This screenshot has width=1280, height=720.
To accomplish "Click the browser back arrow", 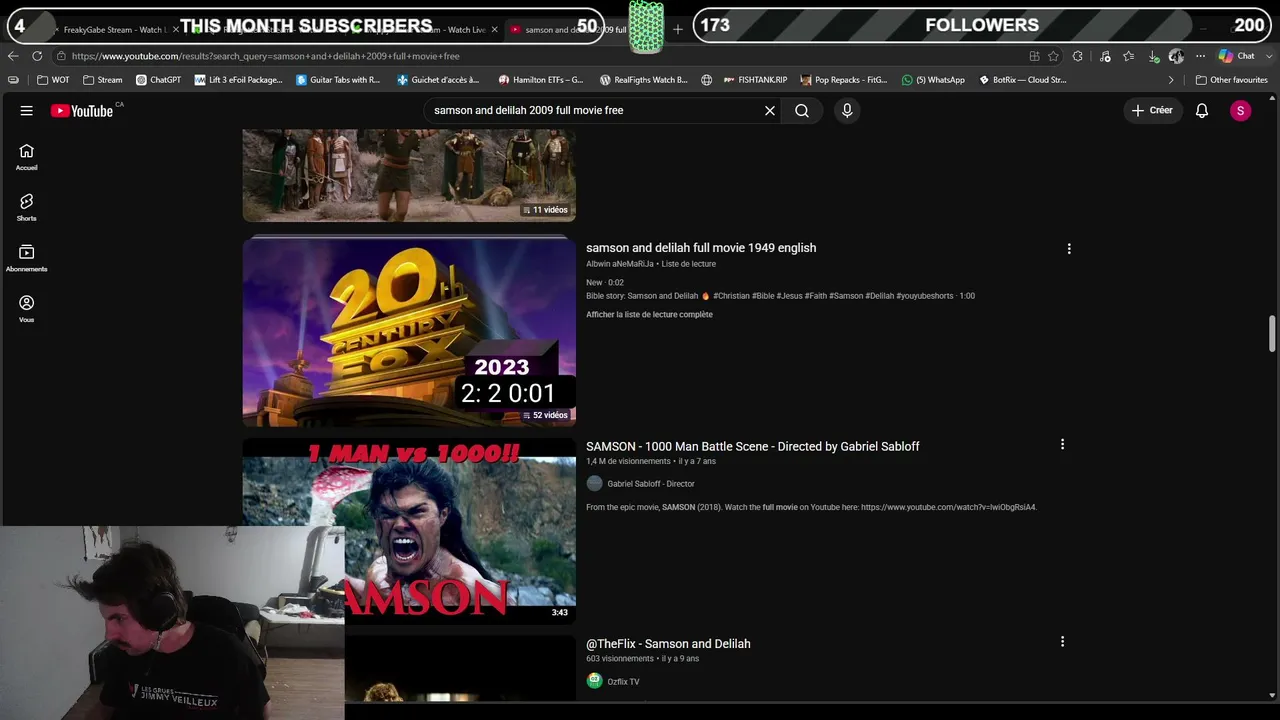I will tap(13, 56).
